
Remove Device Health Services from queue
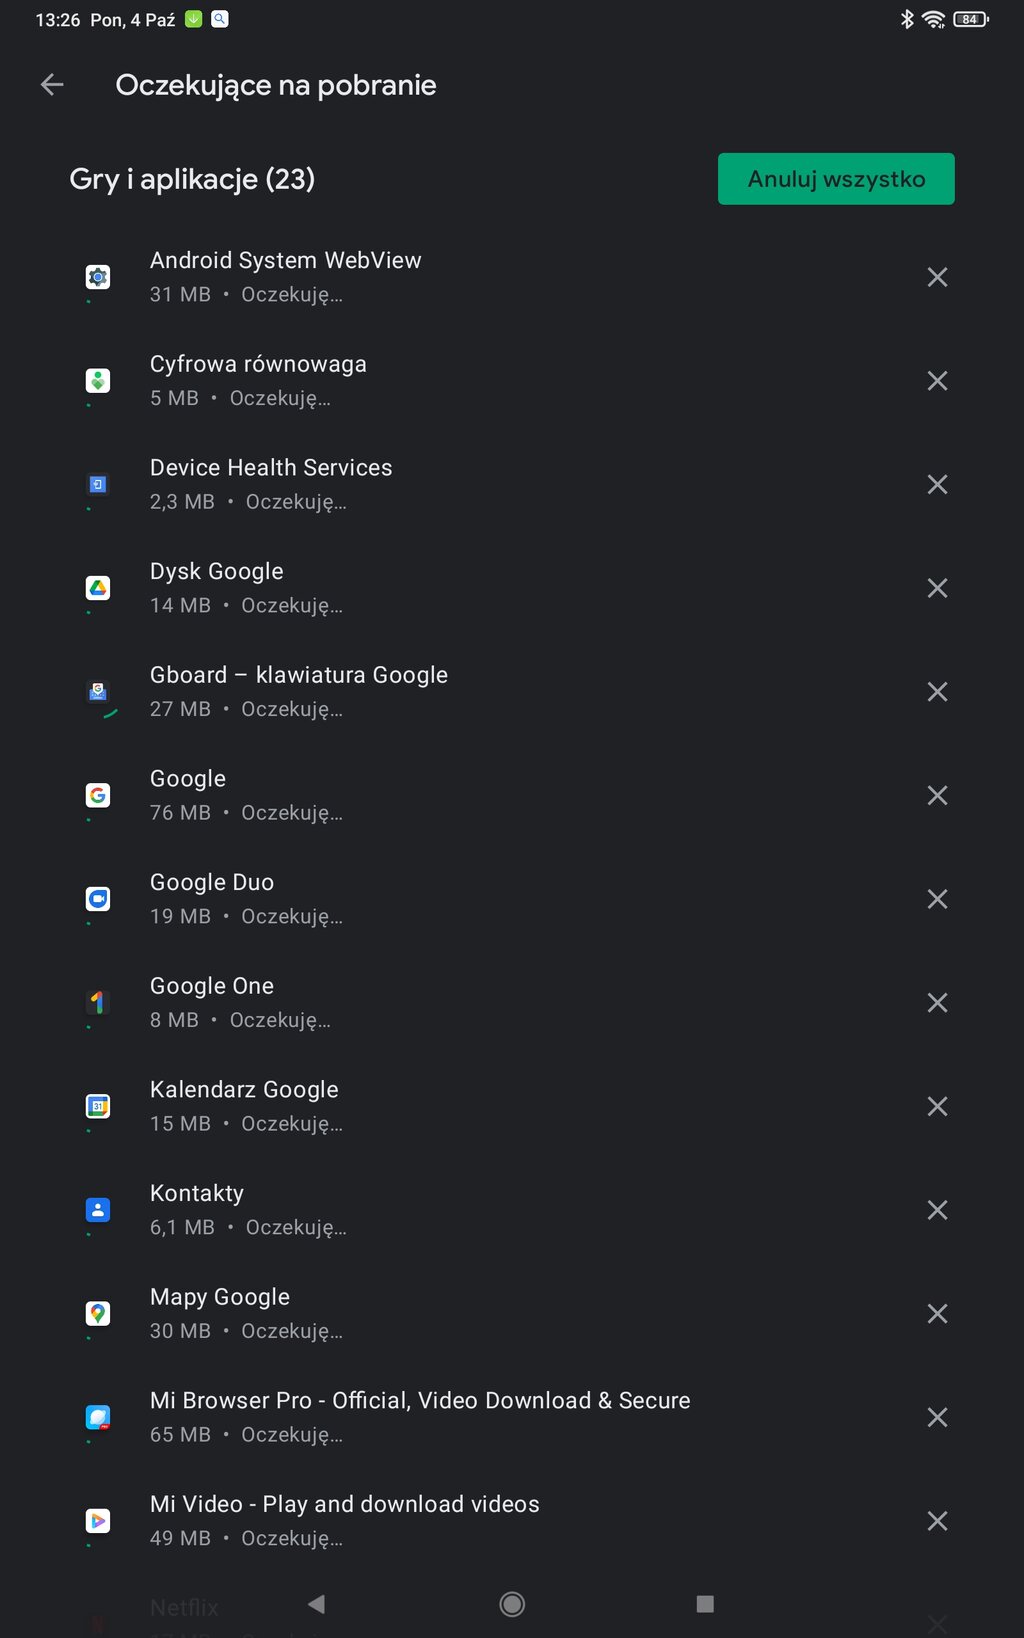click(x=937, y=485)
